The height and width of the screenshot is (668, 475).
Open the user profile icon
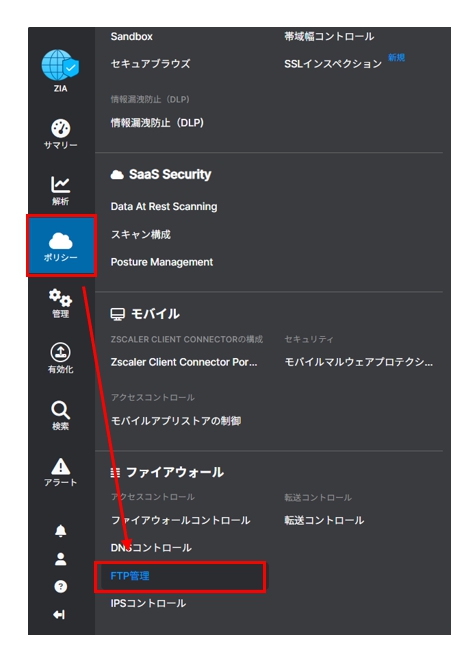click(x=60, y=559)
